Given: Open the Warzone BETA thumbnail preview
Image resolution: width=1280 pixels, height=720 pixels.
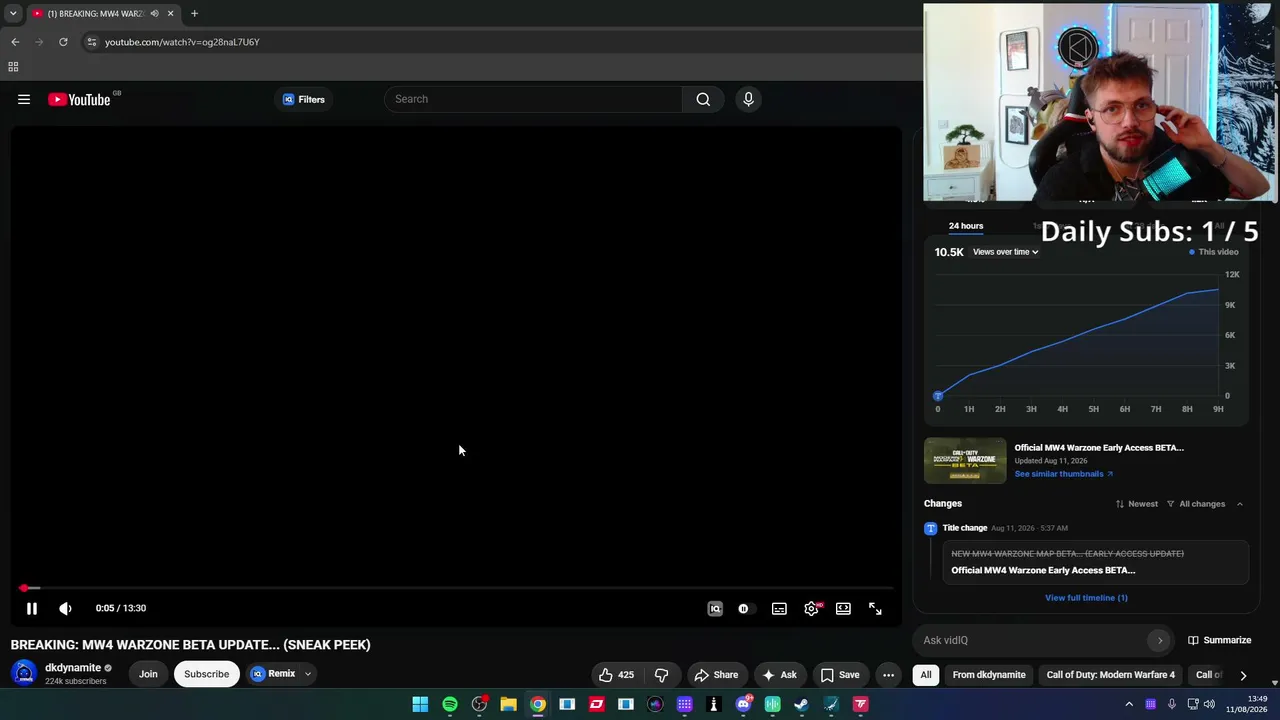Looking at the screenshot, I should pos(965,461).
